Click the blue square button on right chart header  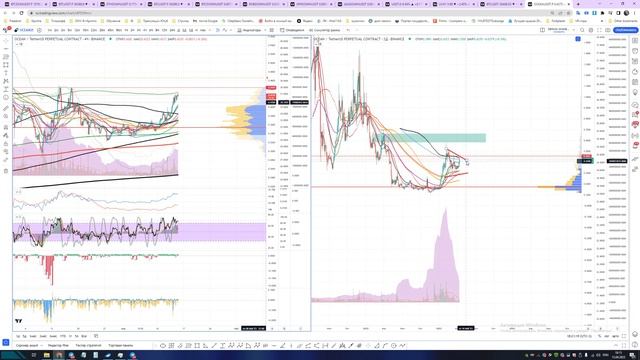pyautogui.click(x=578, y=39)
